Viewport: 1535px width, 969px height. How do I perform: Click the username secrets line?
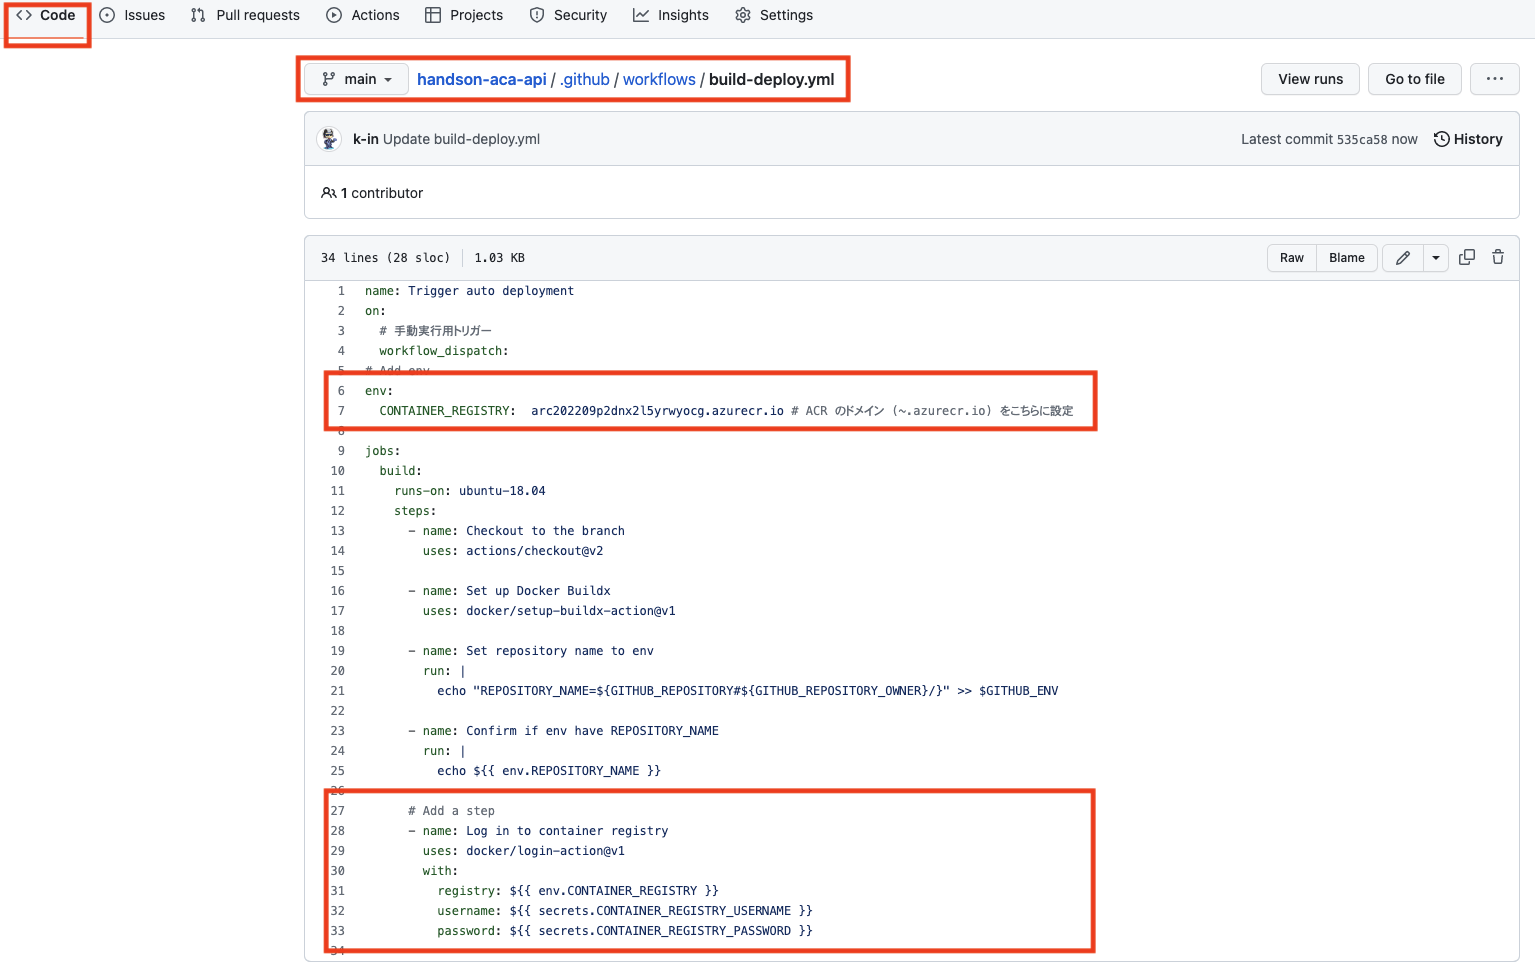(625, 911)
